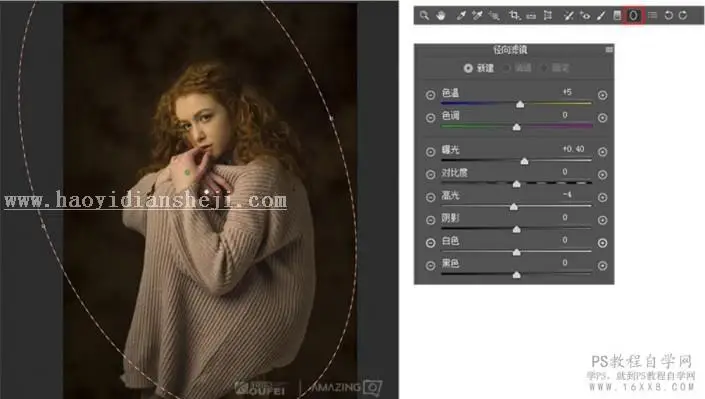Select the Adjustment Brush tool
This screenshot has width=705, height=399.
point(601,16)
